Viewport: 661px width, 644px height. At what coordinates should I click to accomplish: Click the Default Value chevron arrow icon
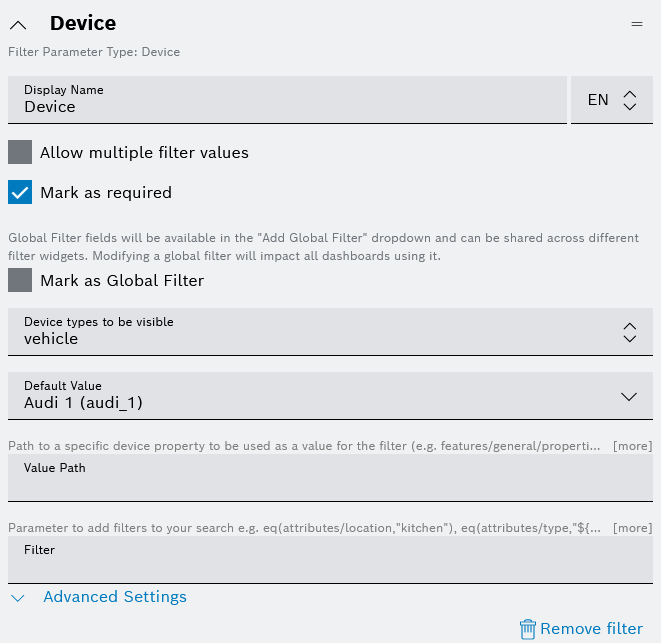pyautogui.click(x=629, y=396)
